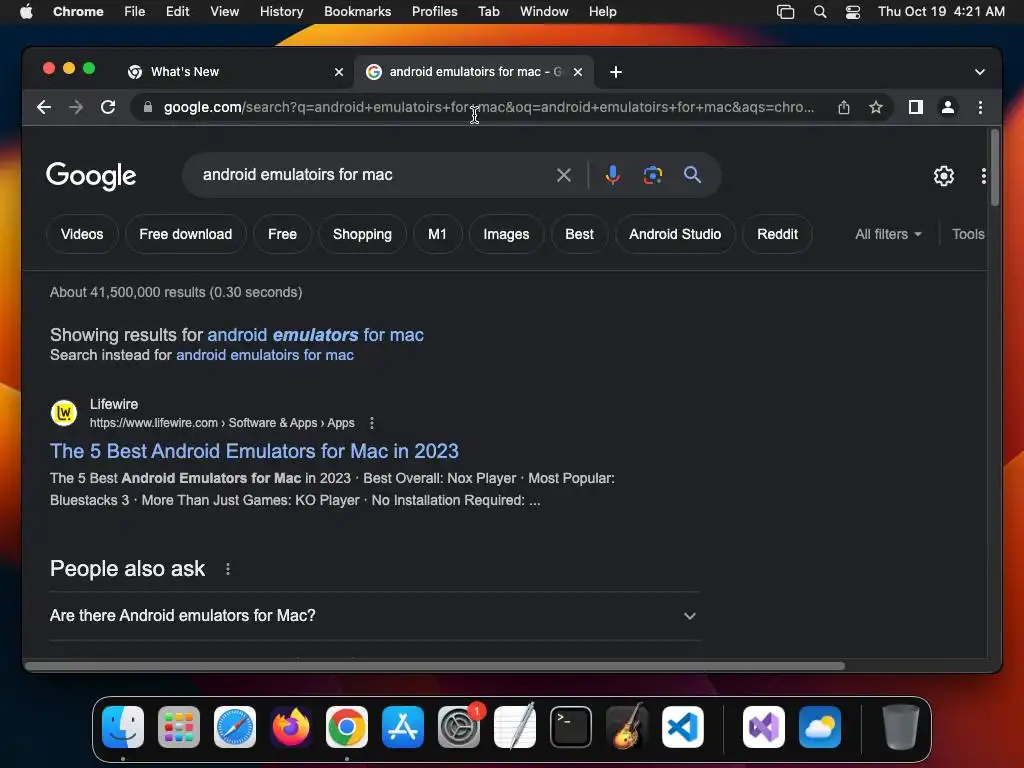Open the tab search chevron

click(x=980, y=72)
